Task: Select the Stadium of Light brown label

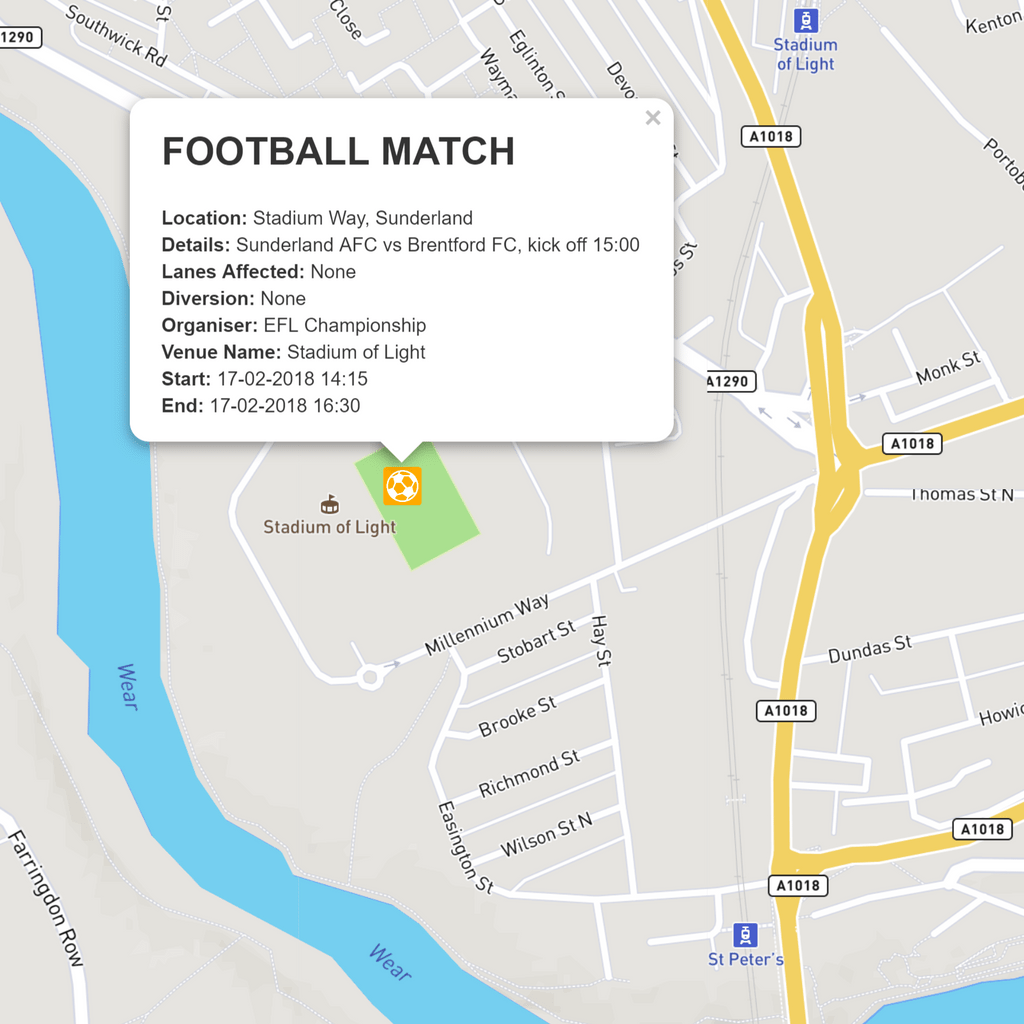Action: tap(329, 527)
